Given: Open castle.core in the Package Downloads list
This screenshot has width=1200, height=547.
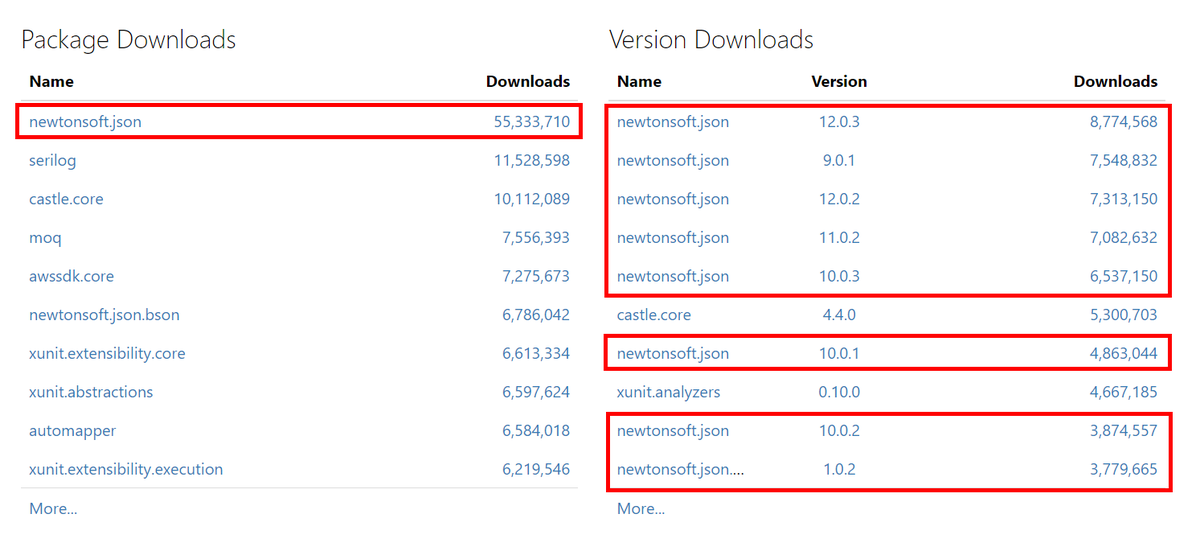Looking at the screenshot, I should tap(66, 199).
